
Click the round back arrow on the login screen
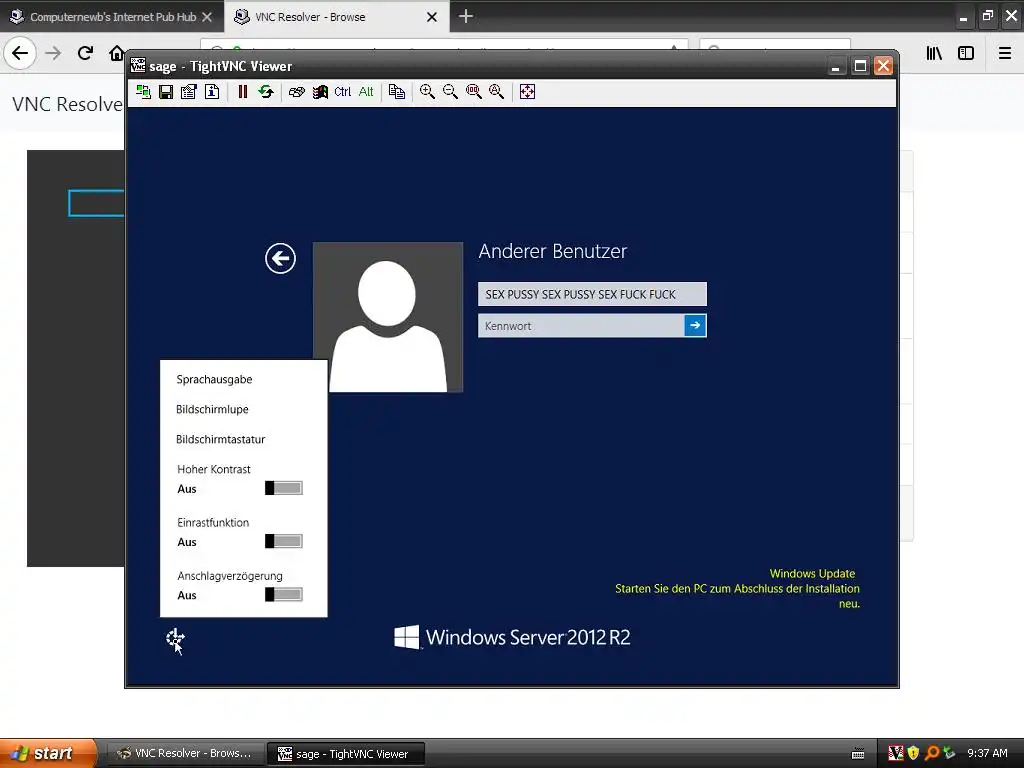280,259
